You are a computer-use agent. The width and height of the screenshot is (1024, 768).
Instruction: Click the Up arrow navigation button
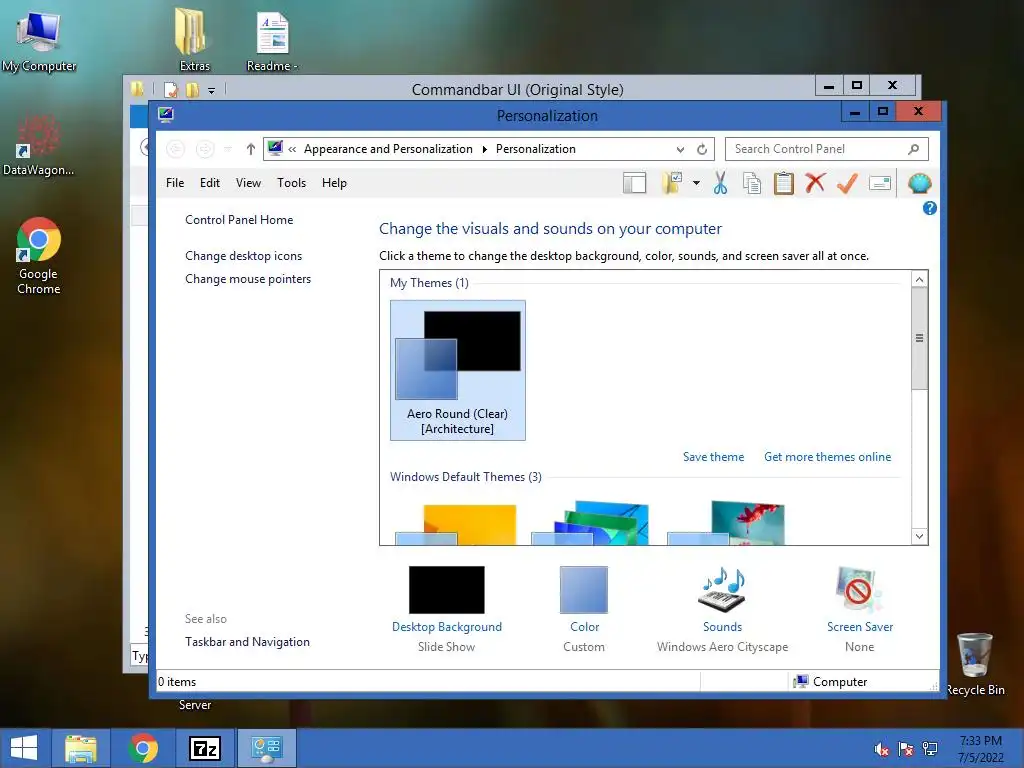click(251, 149)
